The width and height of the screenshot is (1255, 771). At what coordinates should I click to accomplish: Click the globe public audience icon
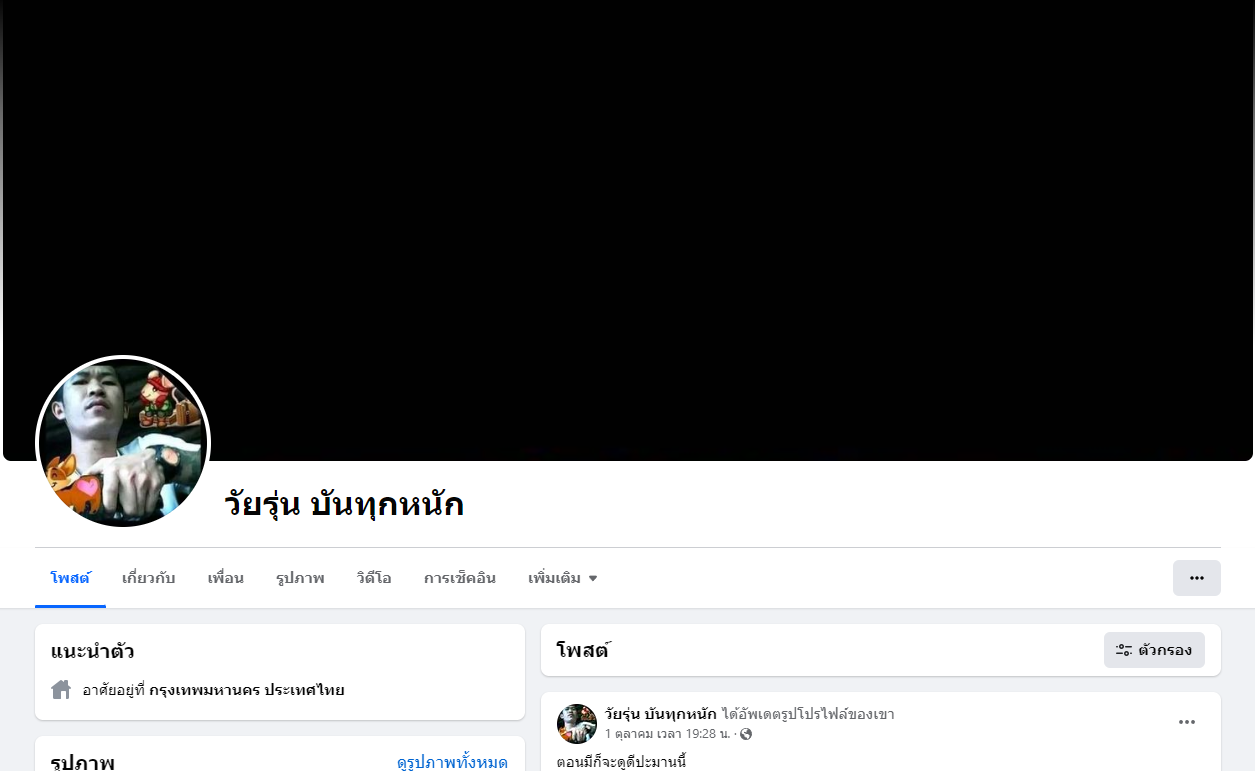(746, 734)
